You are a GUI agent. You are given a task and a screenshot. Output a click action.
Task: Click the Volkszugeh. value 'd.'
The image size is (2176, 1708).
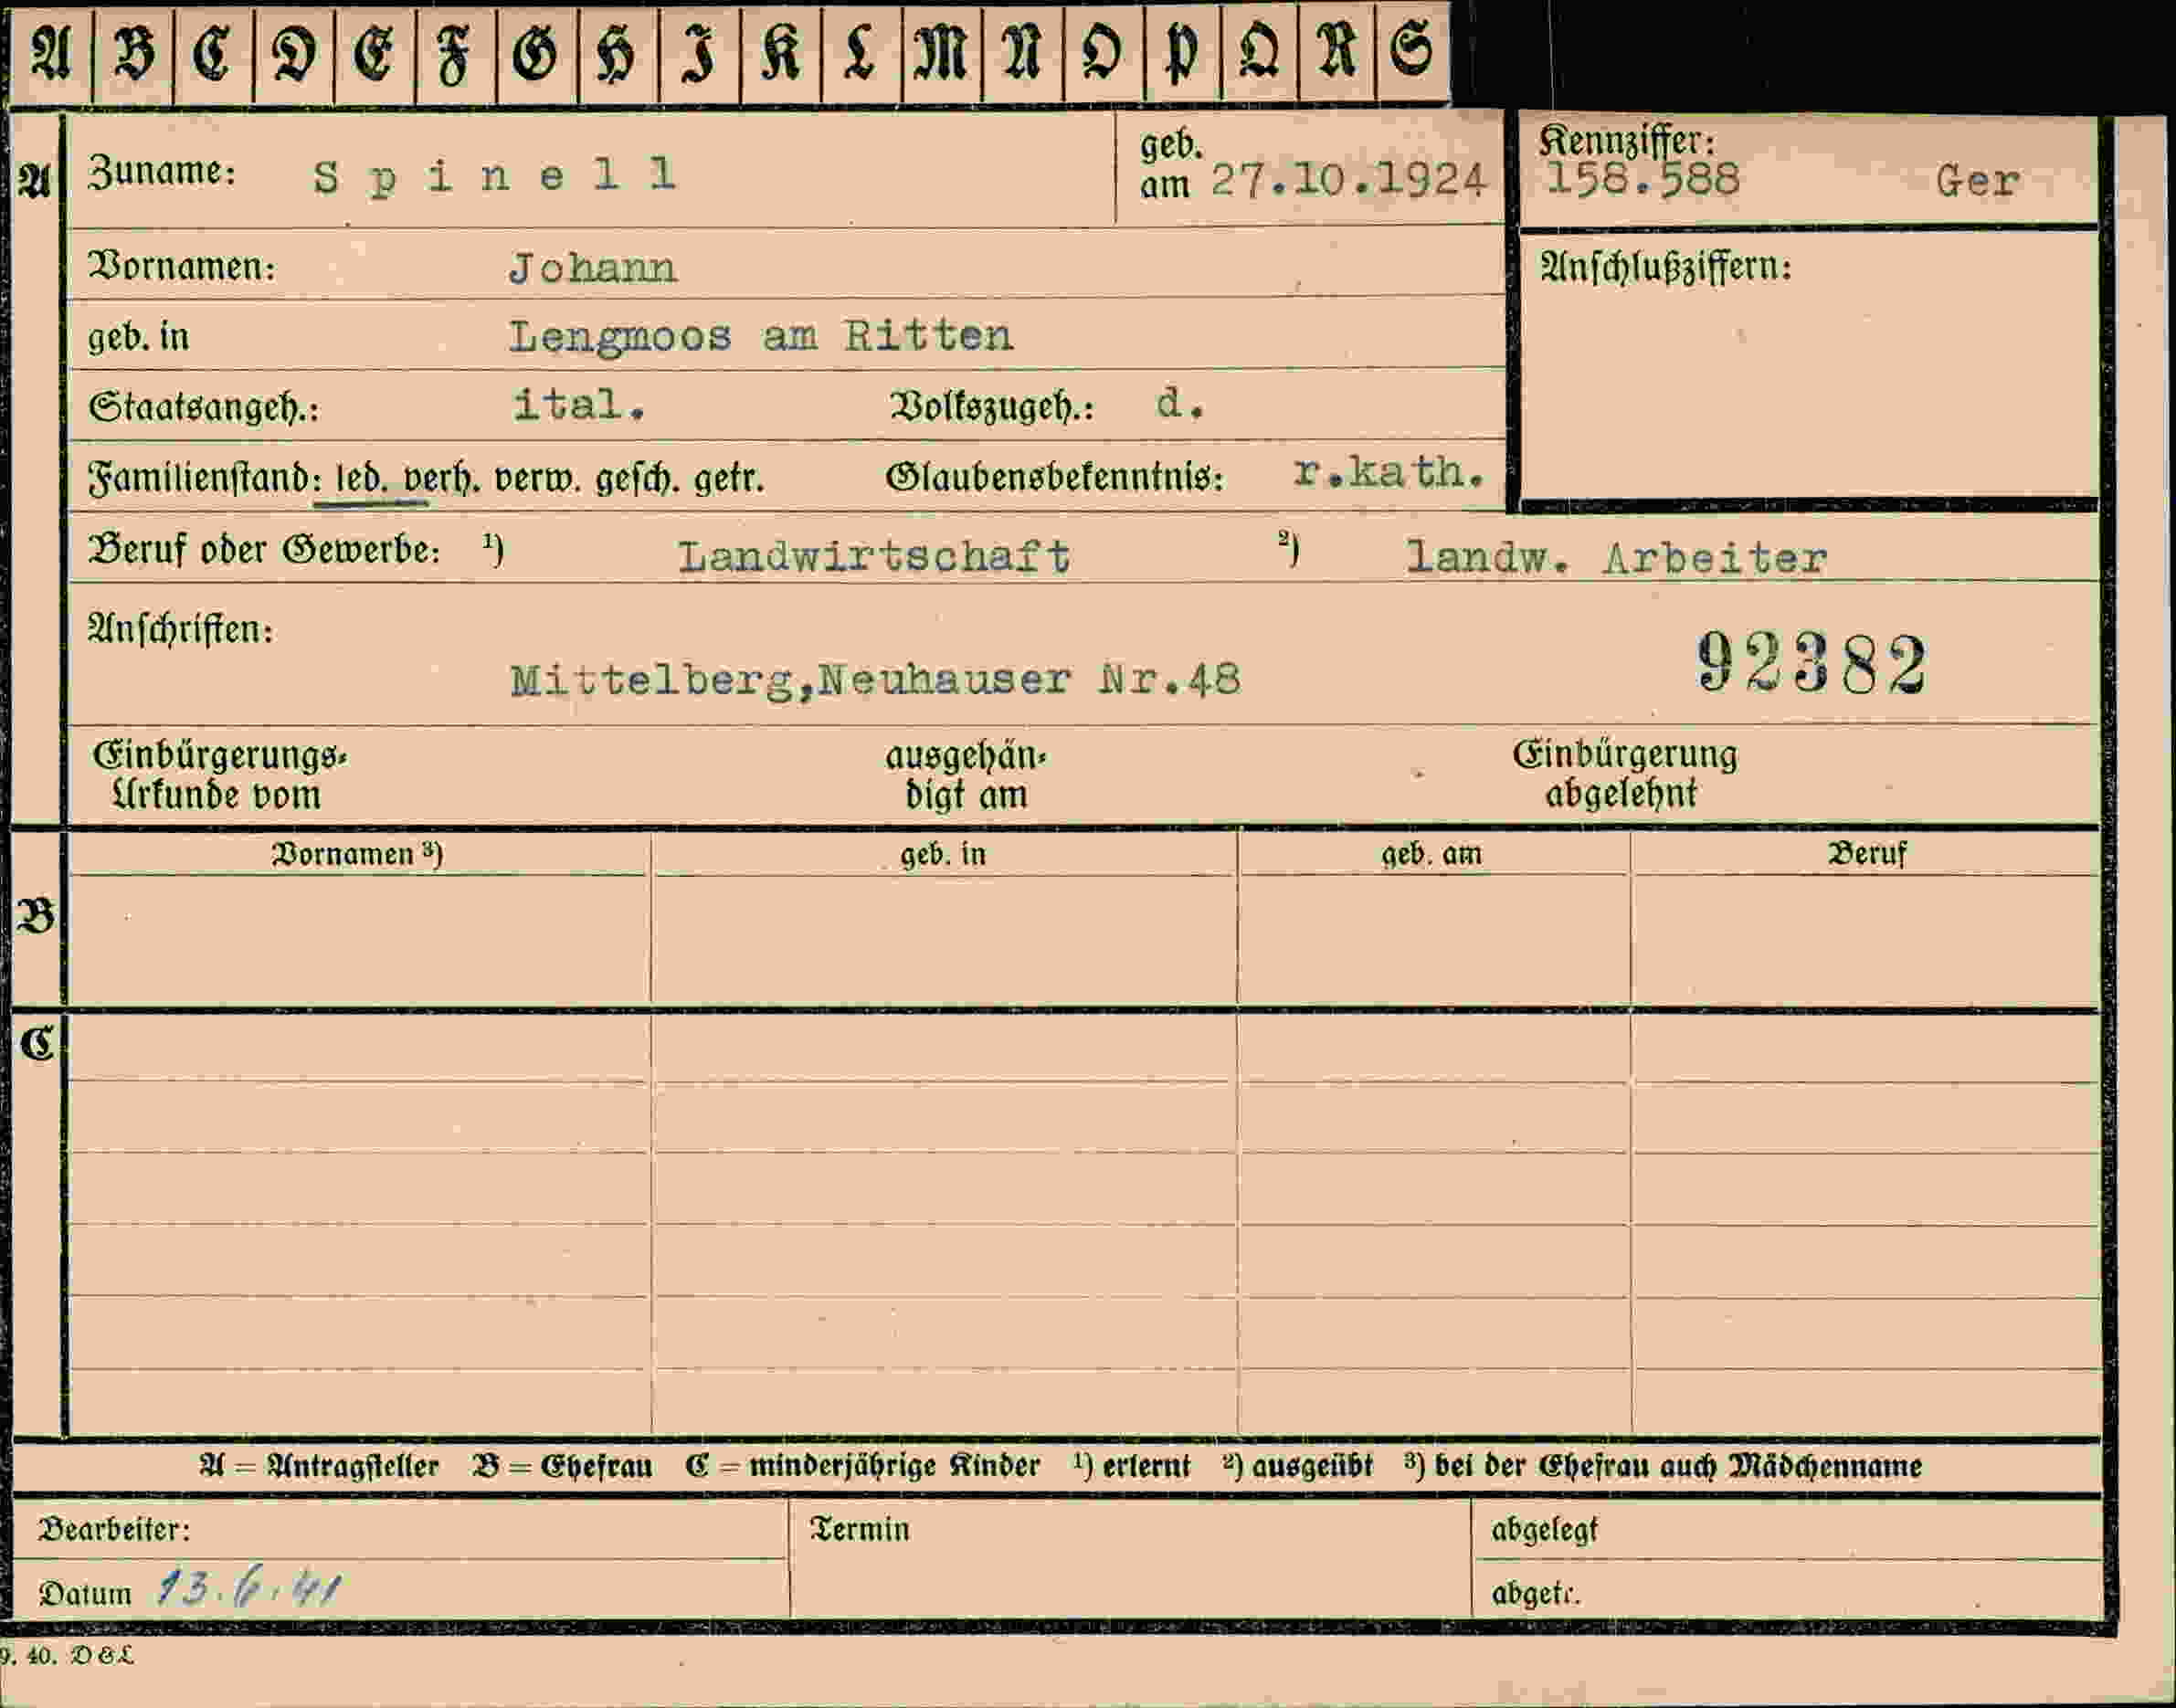[x=1181, y=404]
